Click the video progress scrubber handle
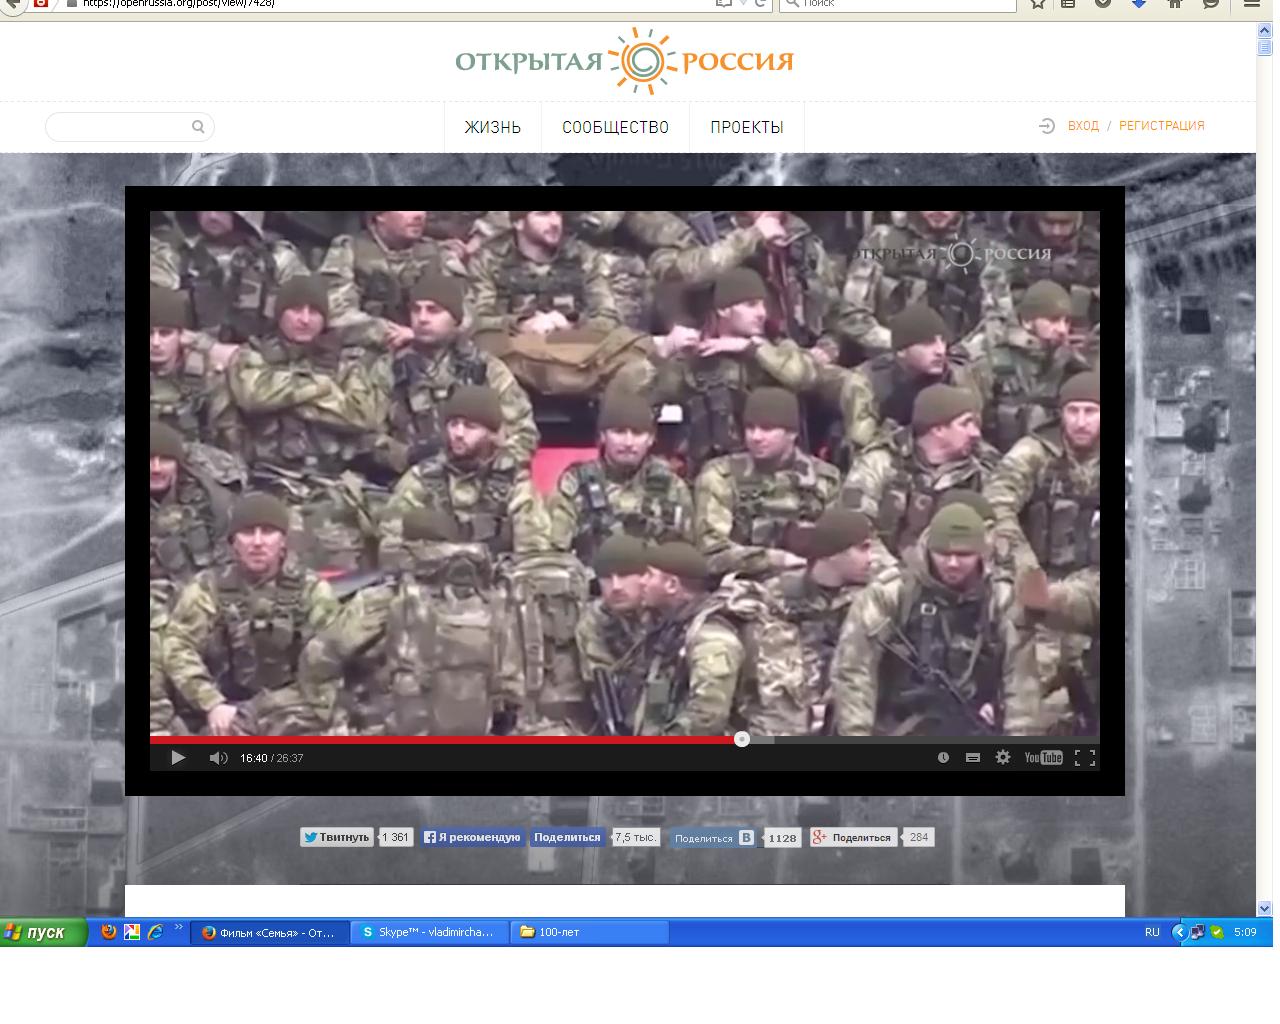Screen dimensions: 1280x1024 coord(742,739)
